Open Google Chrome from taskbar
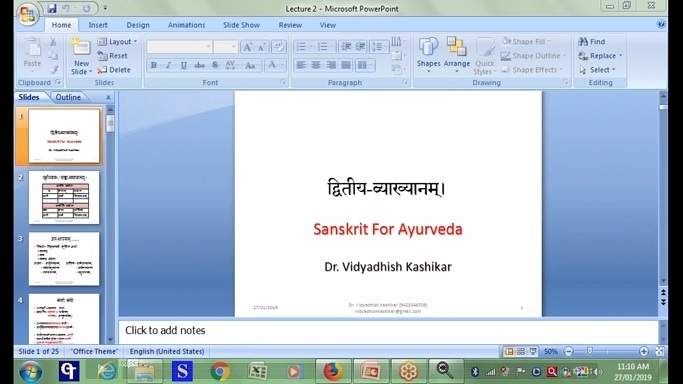 coord(220,371)
